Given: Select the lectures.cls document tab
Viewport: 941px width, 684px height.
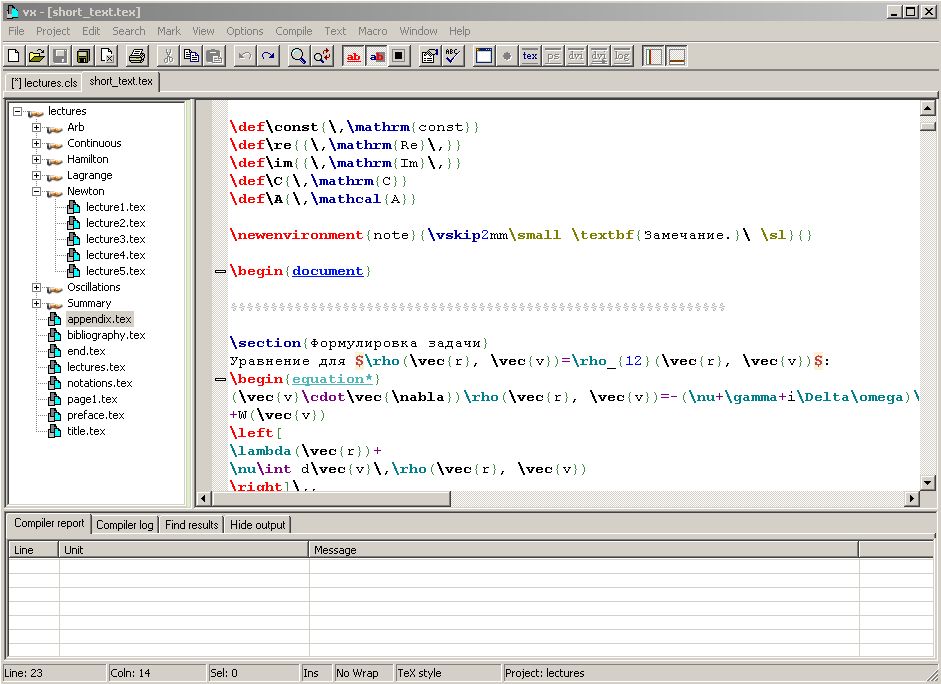Looking at the screenshot, I should click(x=44, y=83).
